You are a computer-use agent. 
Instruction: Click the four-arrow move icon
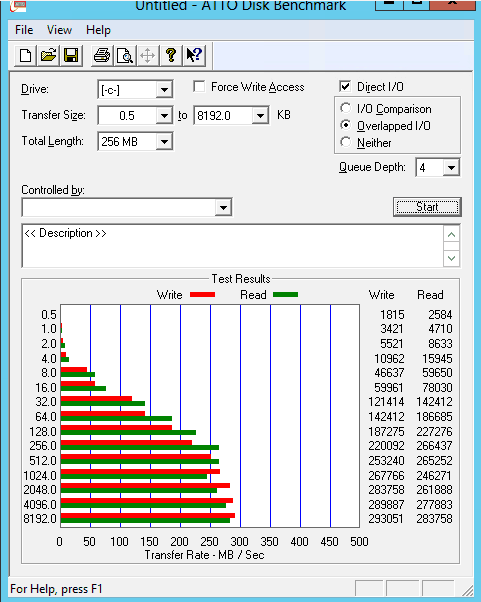click(147, 56)
